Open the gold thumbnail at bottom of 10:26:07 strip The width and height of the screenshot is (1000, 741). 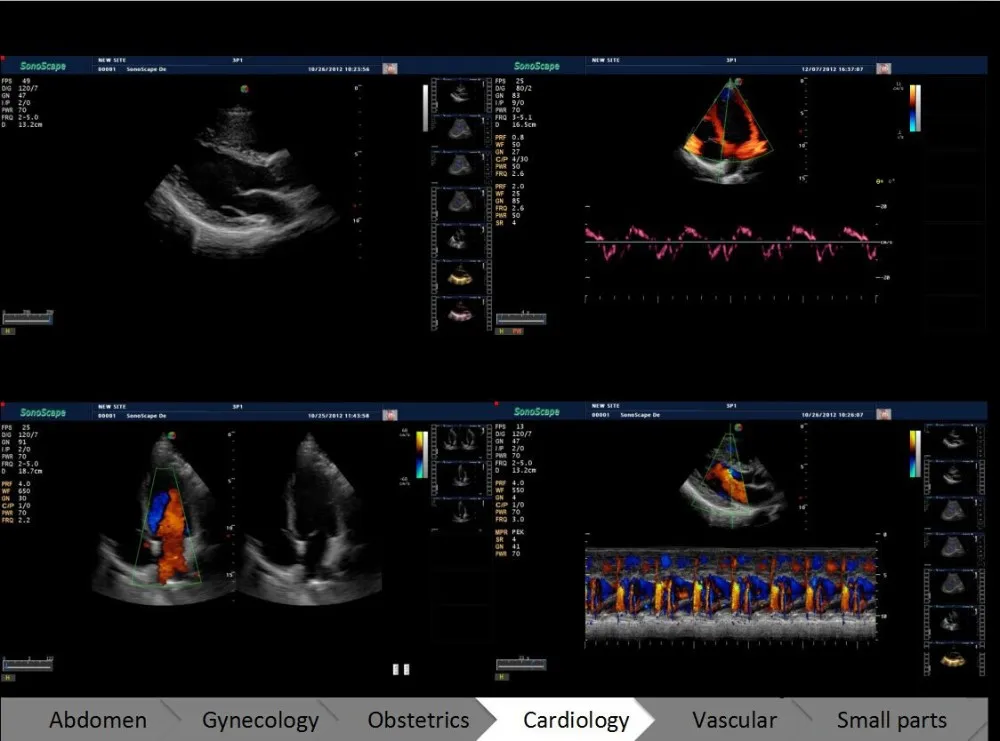pyautogui.click(x=953, y=659)
